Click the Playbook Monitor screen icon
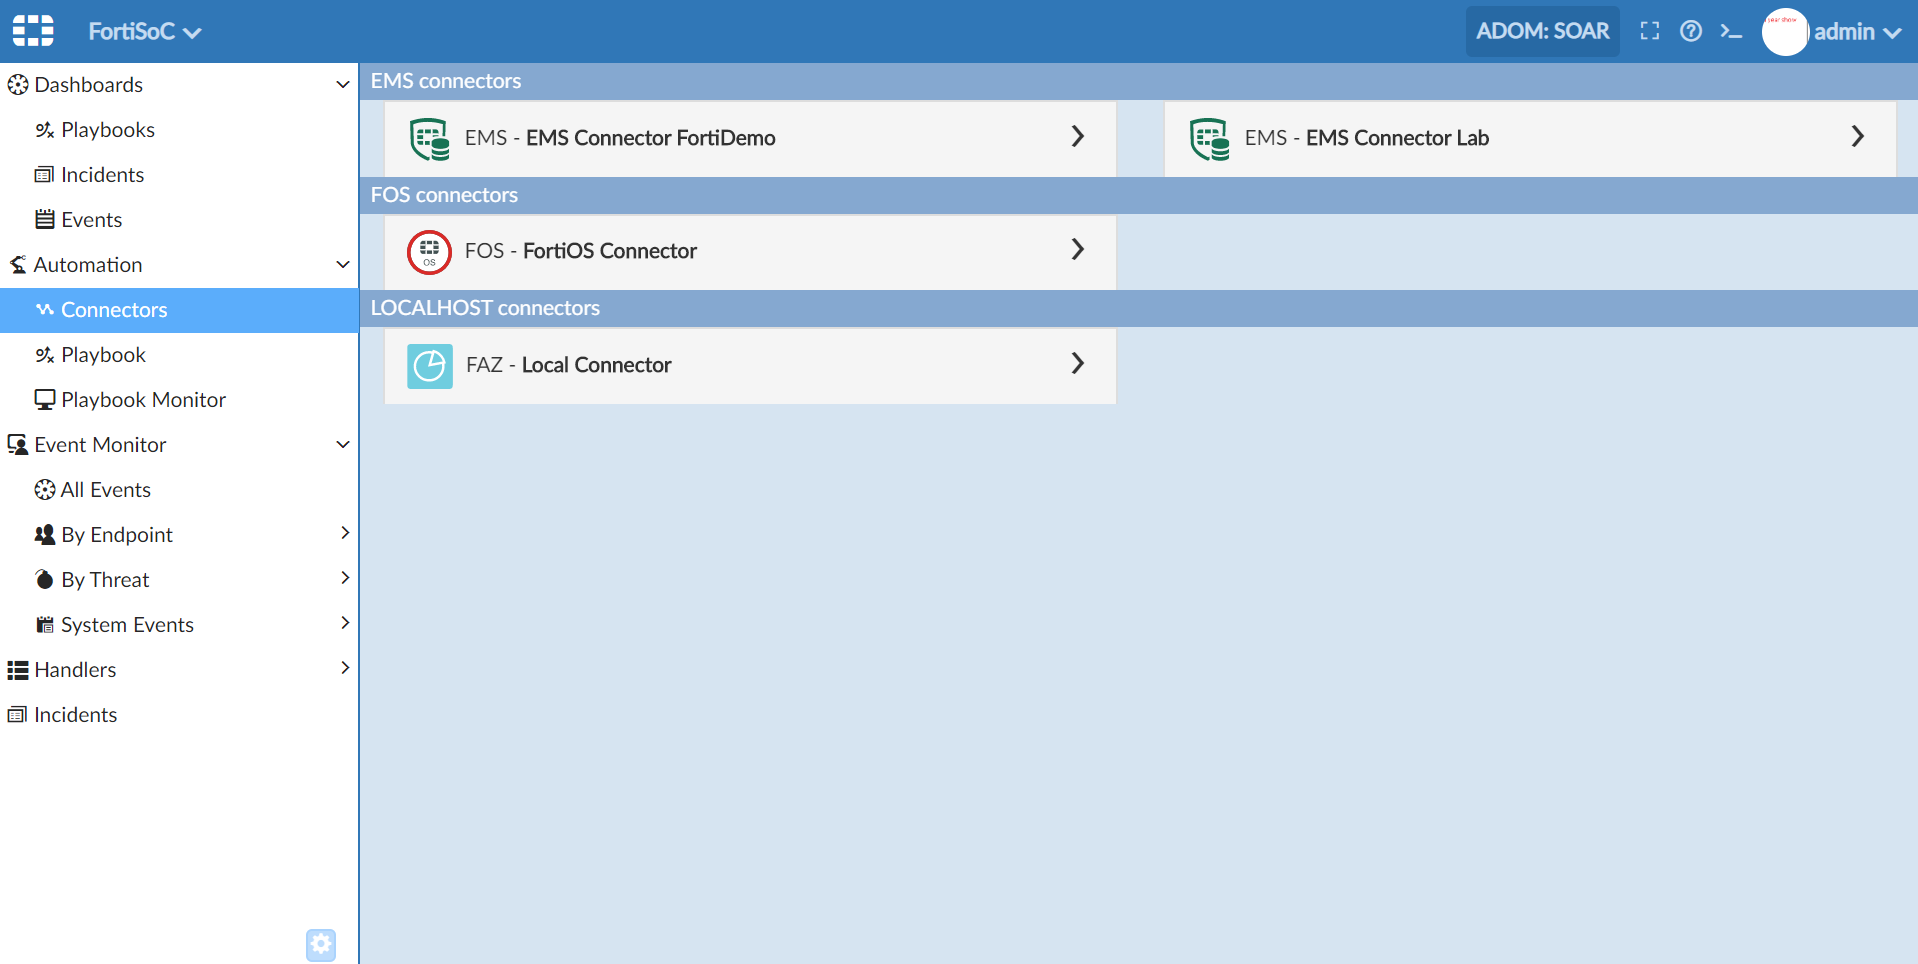This screenshot has width=1918, height=964. tap(45, 400)
